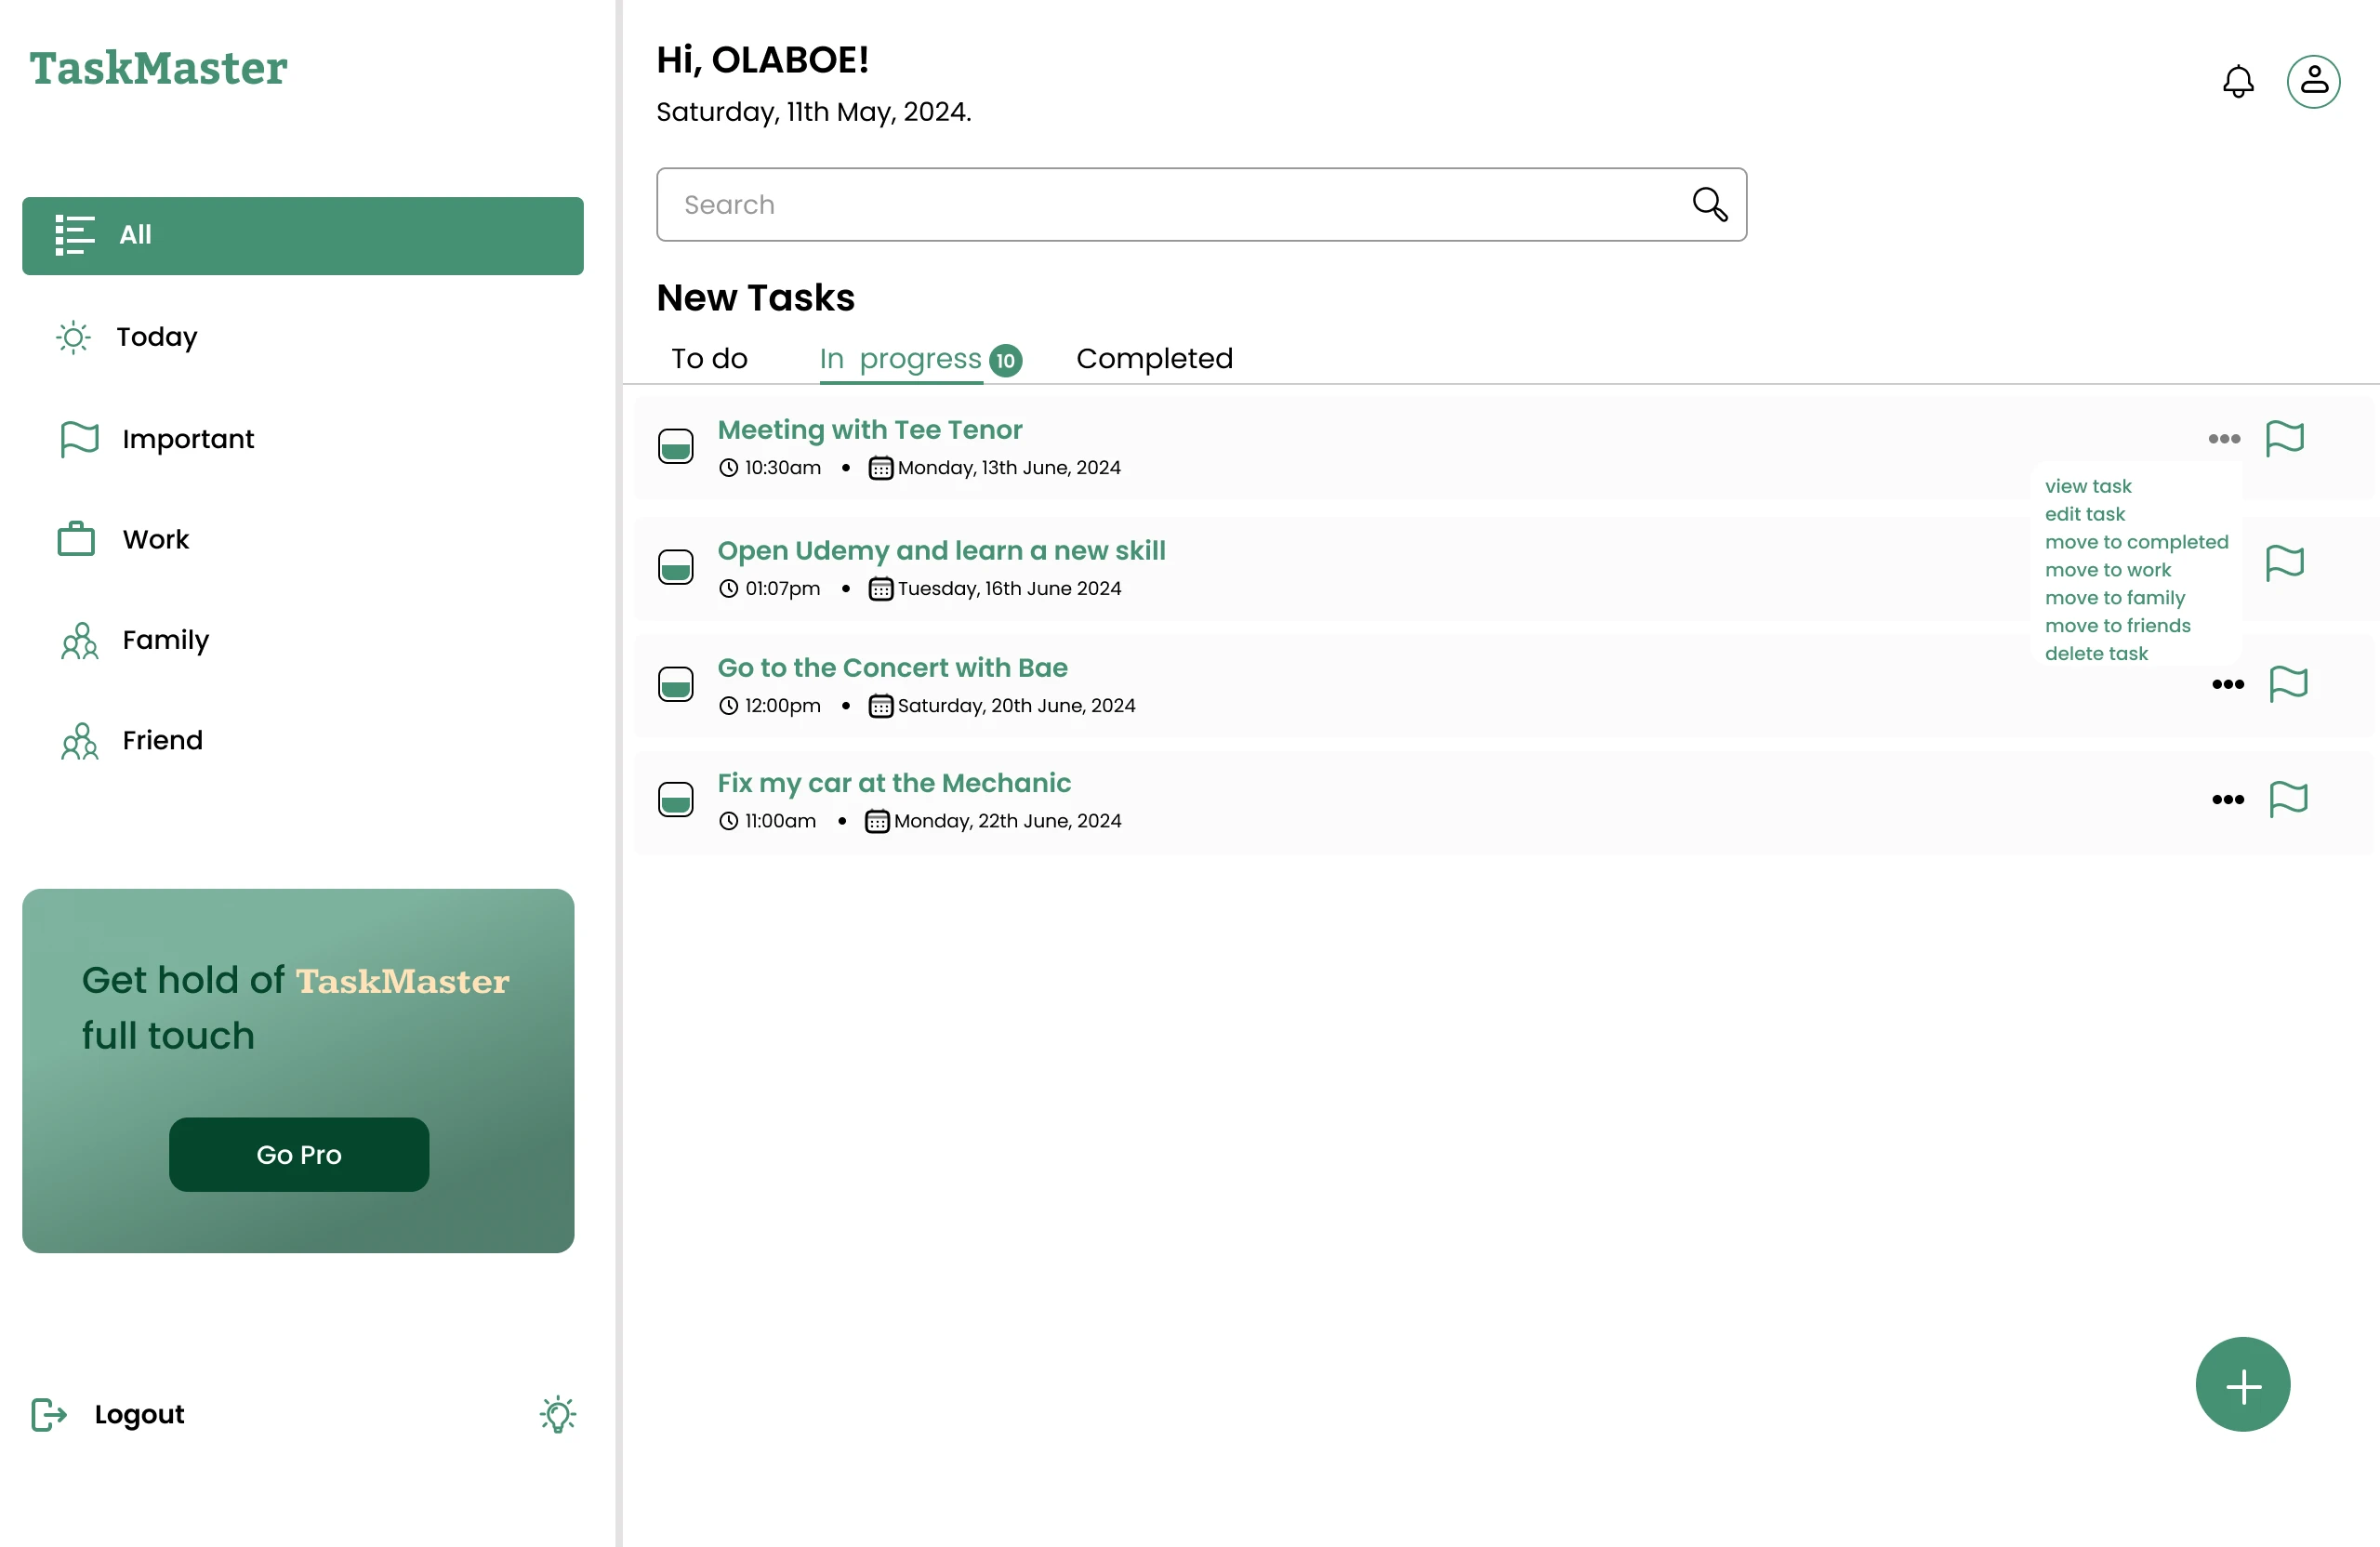This screenshot has height=1547, width=2380.
Task: Open the notifications bell
Action: [2237, 81]
